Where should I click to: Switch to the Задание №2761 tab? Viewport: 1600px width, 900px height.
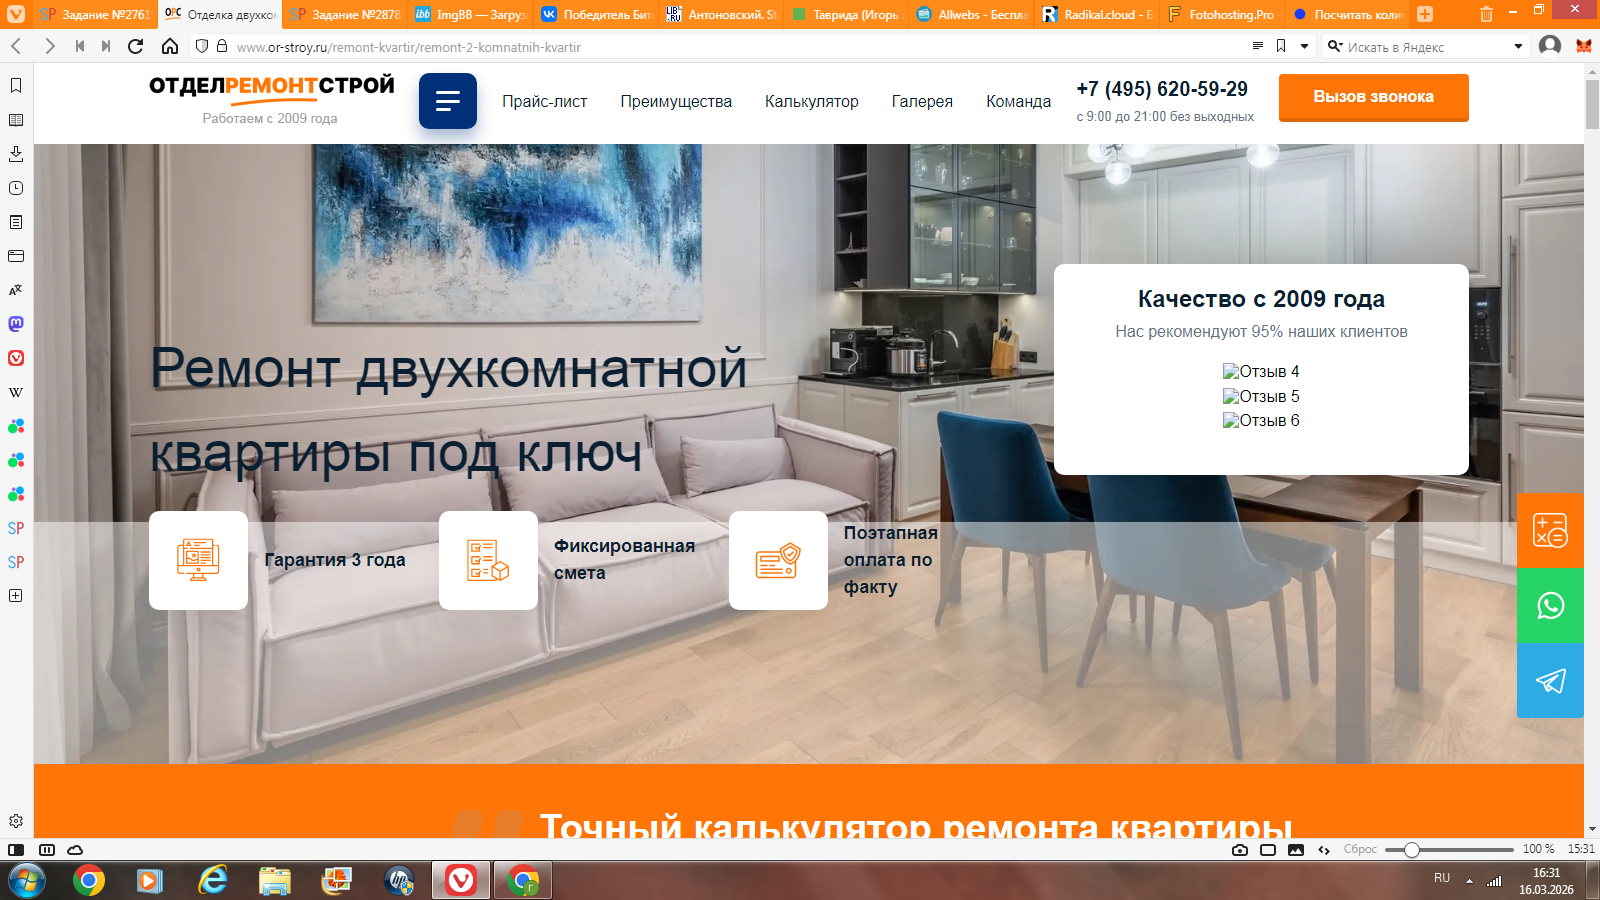94,14
